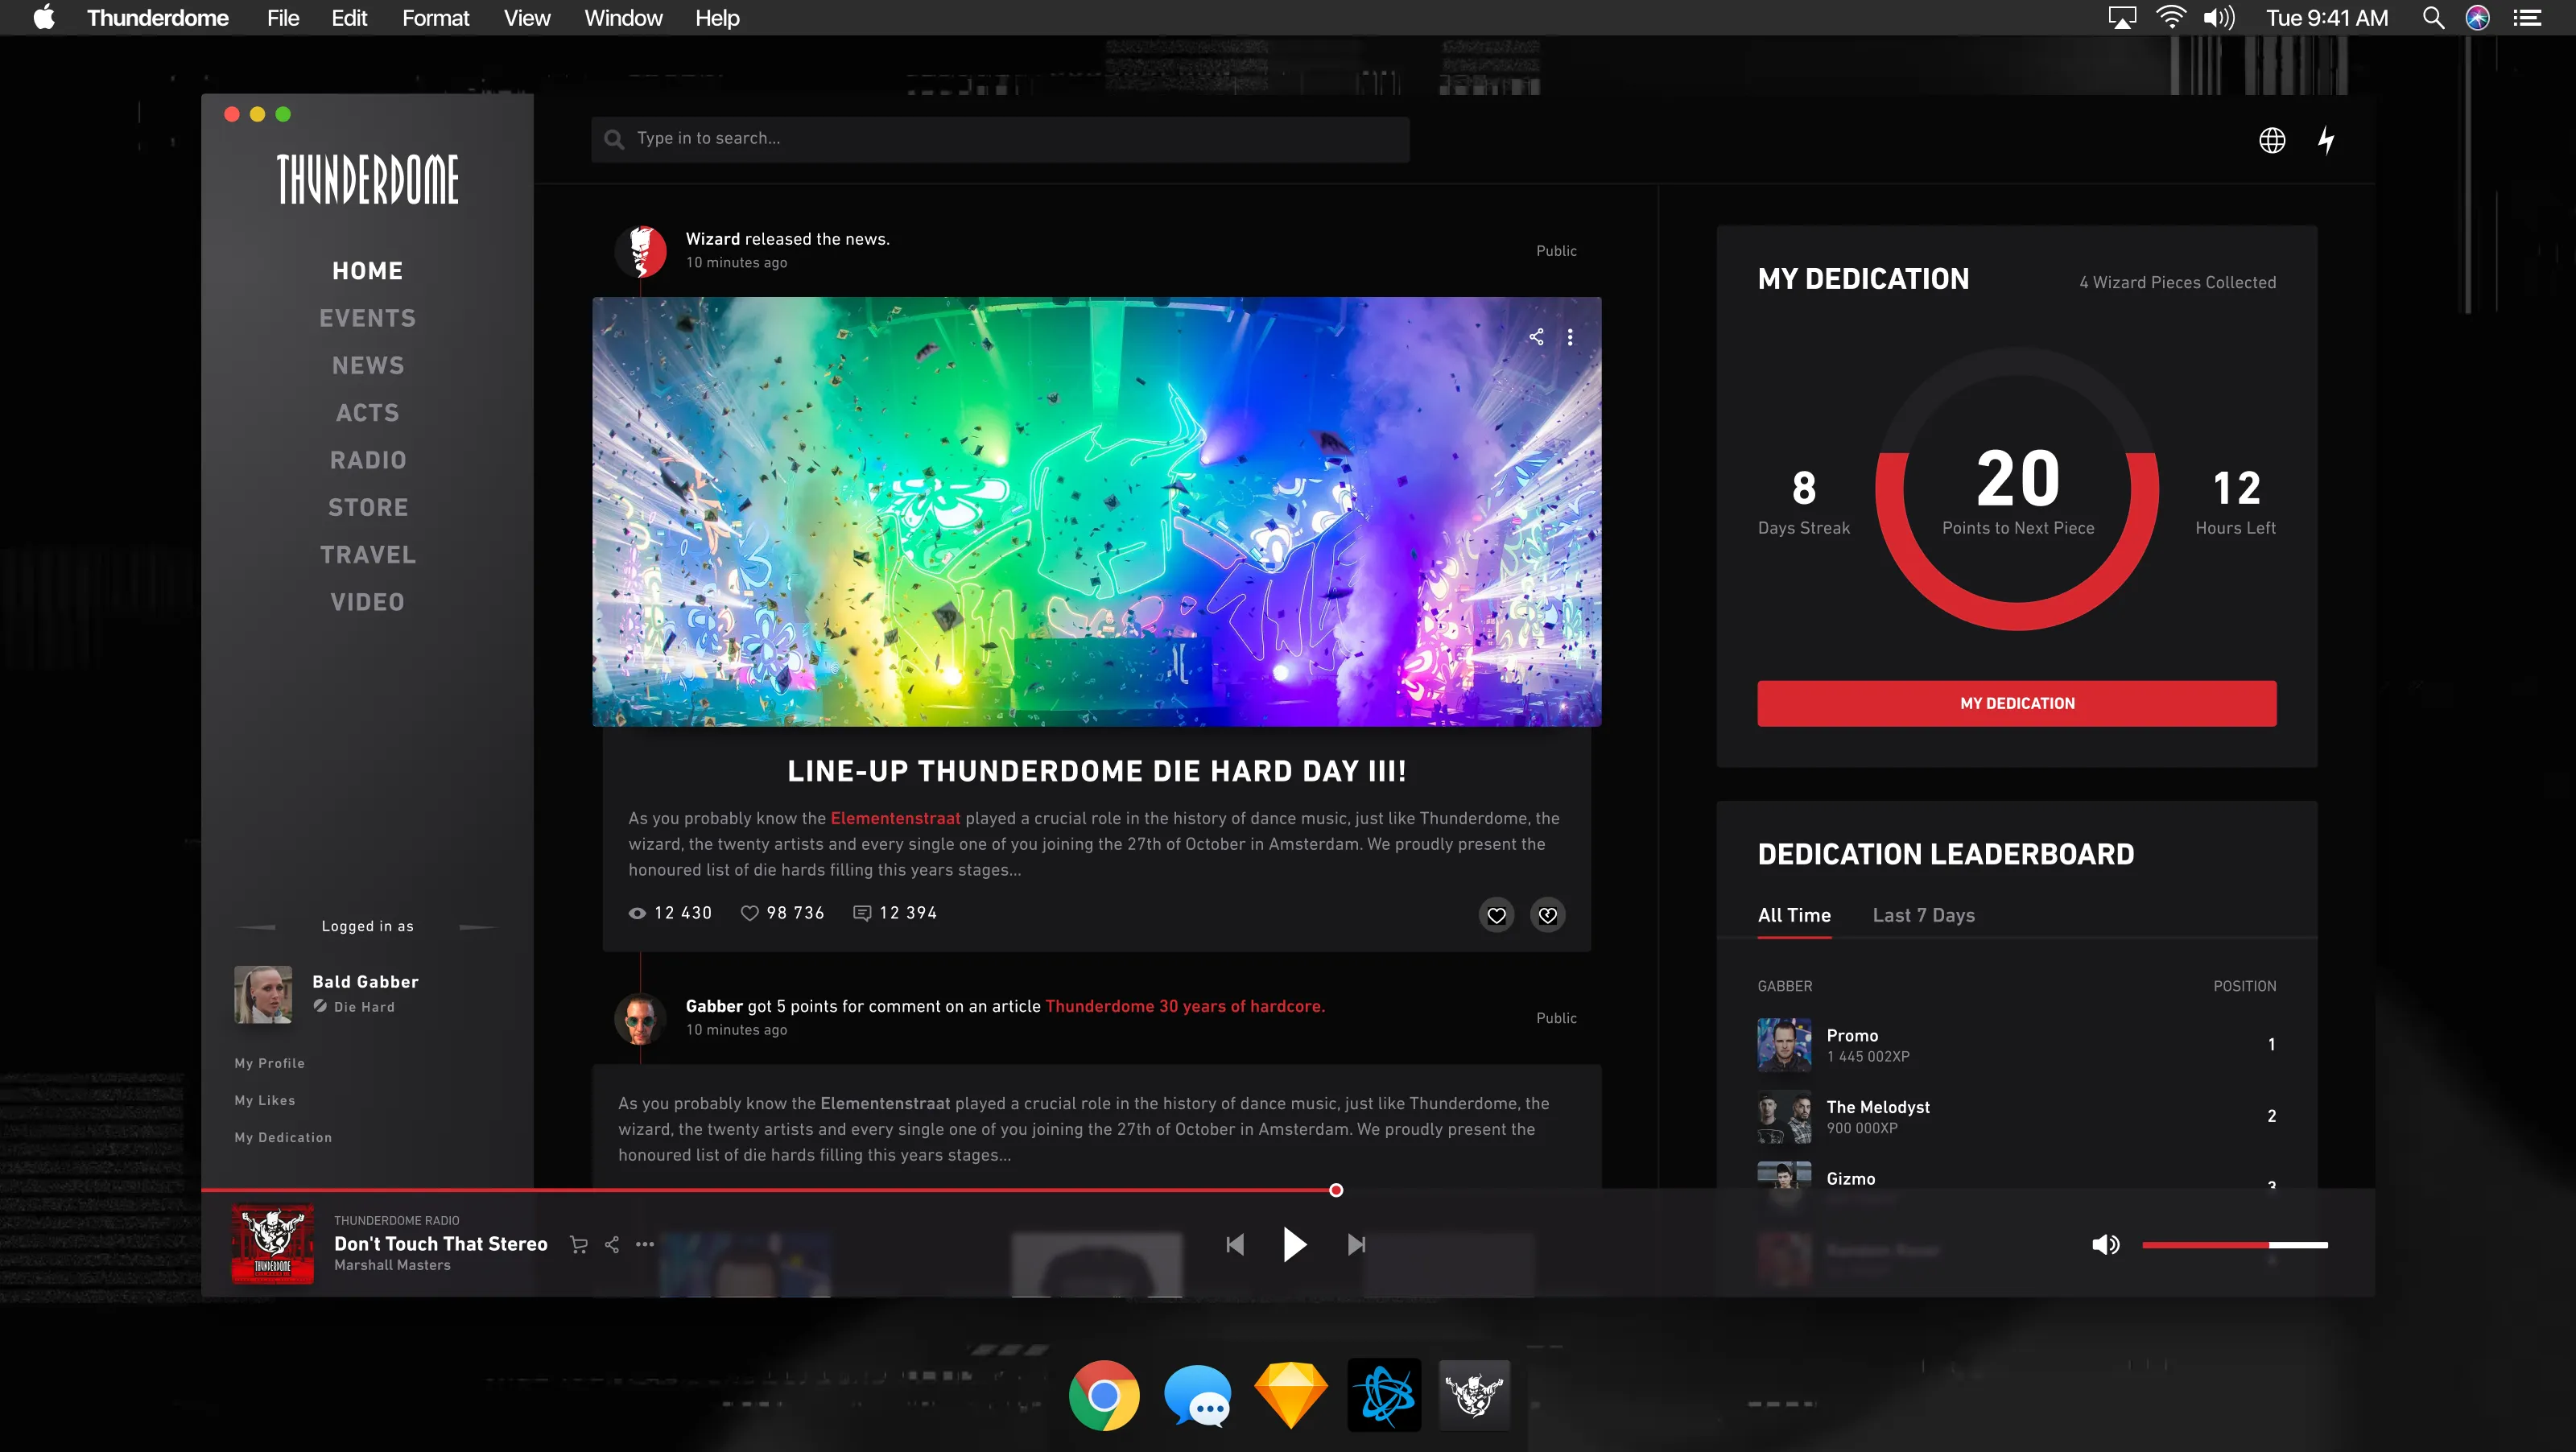The width and height of the screenshot is (2576, 1452).
Task: Click the views eye icon showing 12 430
Action: tap(637, 913)
